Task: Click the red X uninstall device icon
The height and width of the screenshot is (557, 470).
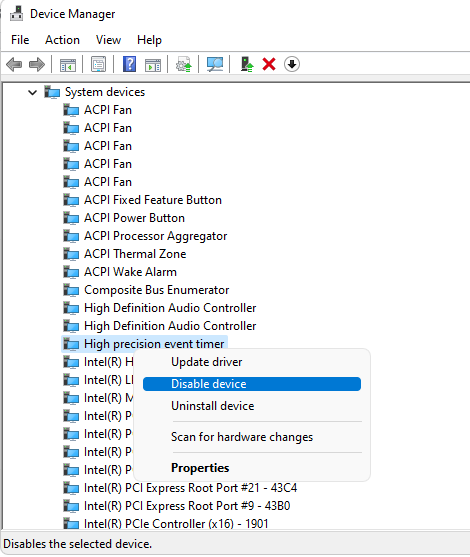Action: (269, 64)
